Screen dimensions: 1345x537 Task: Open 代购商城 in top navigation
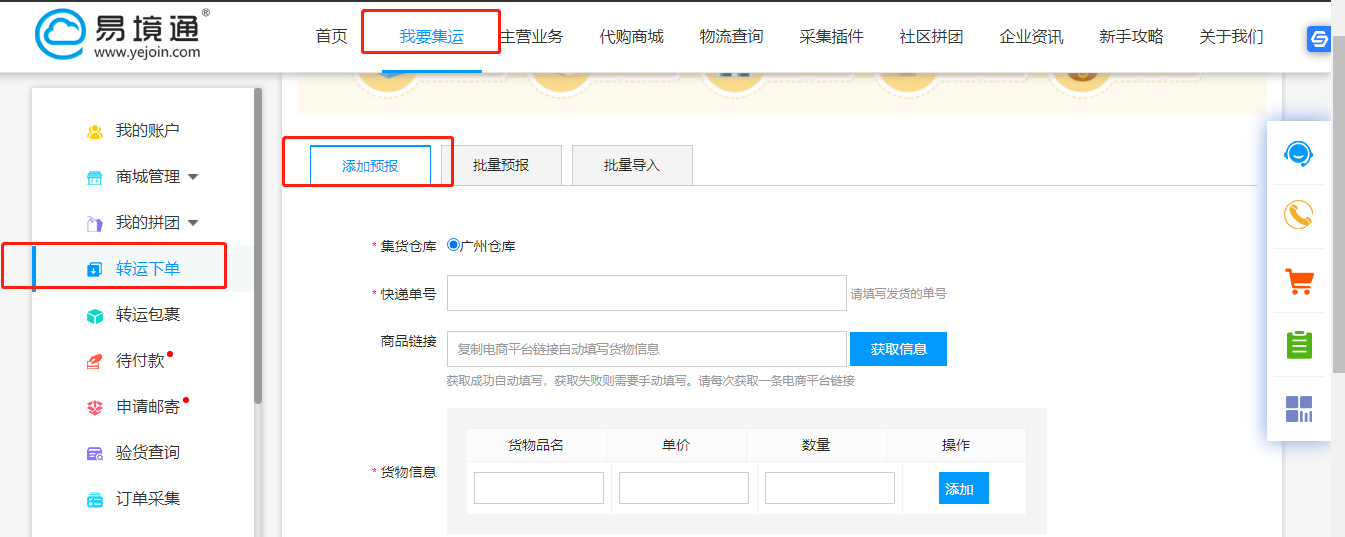(x=631, y=37)
